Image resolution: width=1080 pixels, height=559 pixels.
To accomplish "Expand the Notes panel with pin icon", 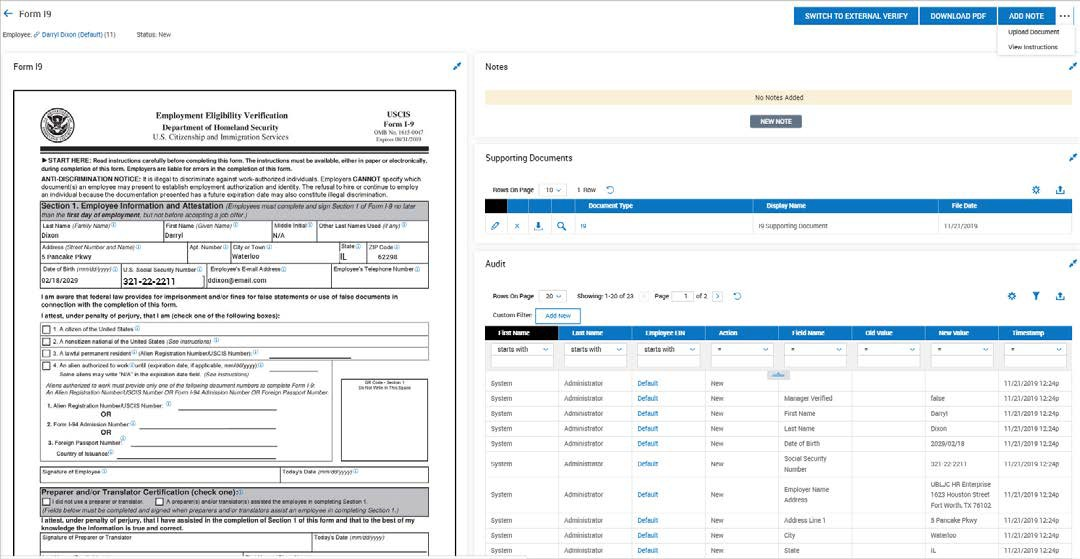I will 1072,67.
